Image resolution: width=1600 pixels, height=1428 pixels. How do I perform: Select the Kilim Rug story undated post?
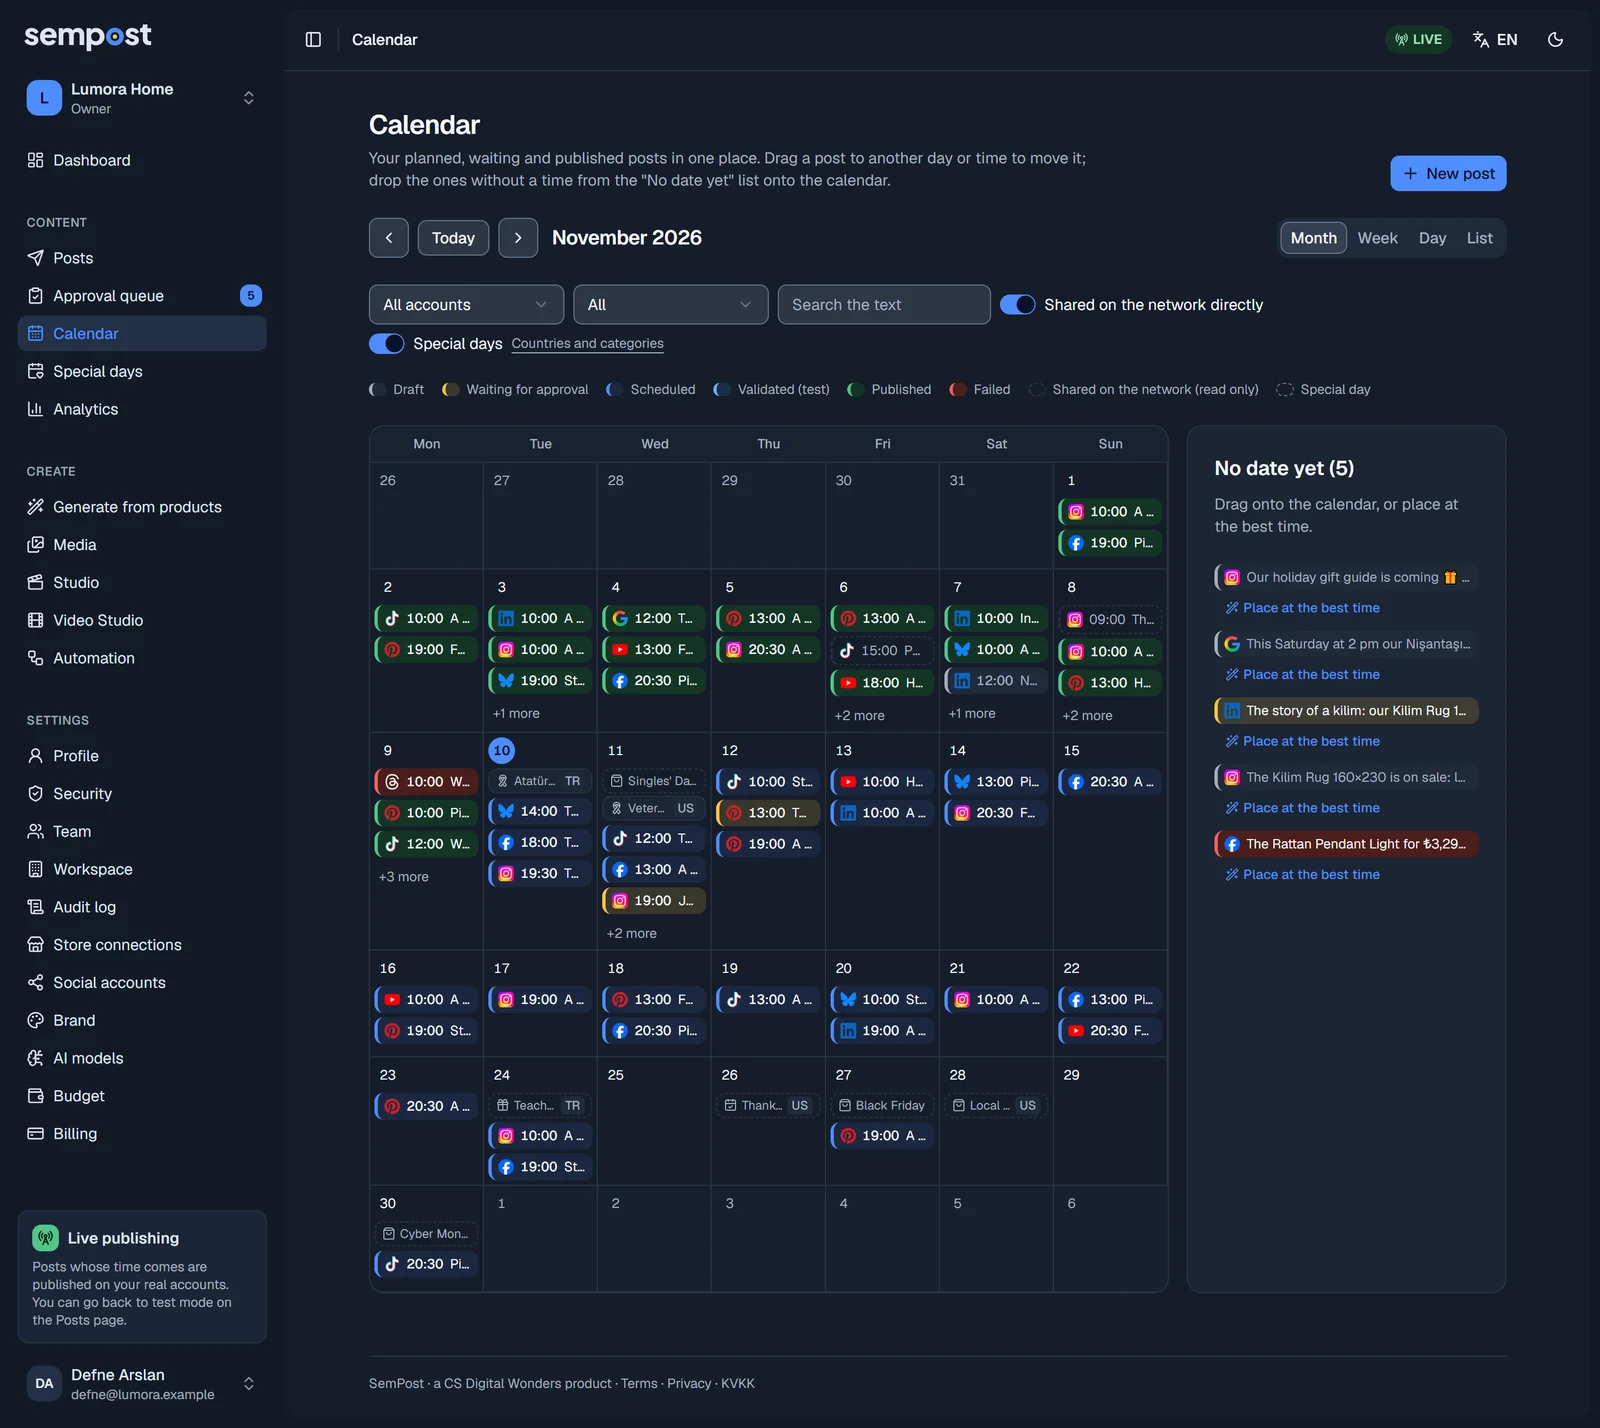1346,711
